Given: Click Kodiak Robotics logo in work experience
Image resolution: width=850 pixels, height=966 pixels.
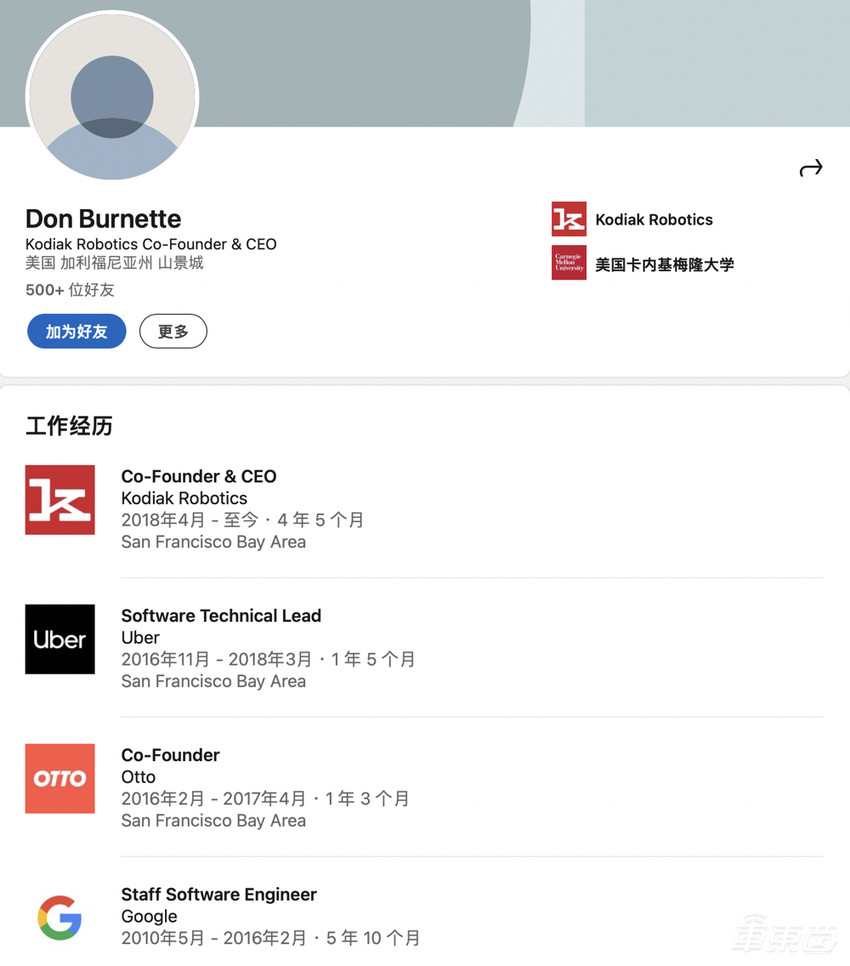Looking at the screenshot, I should coord(60,500).
